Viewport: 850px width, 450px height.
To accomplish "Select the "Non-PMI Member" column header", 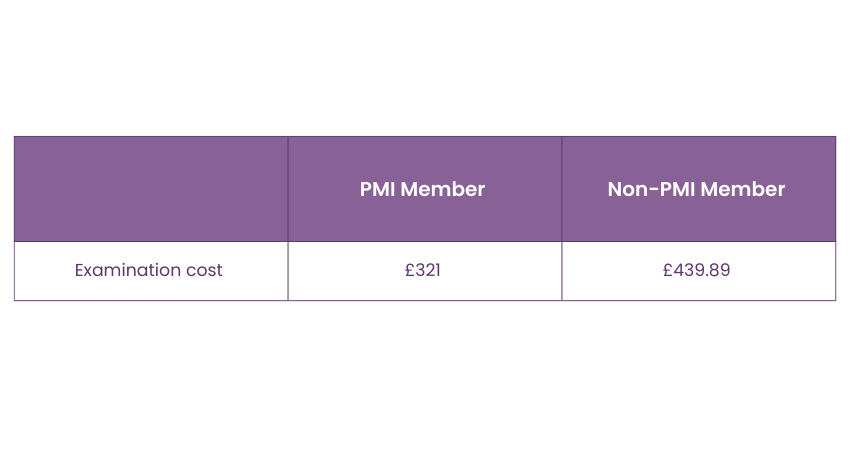I will 696,189.
